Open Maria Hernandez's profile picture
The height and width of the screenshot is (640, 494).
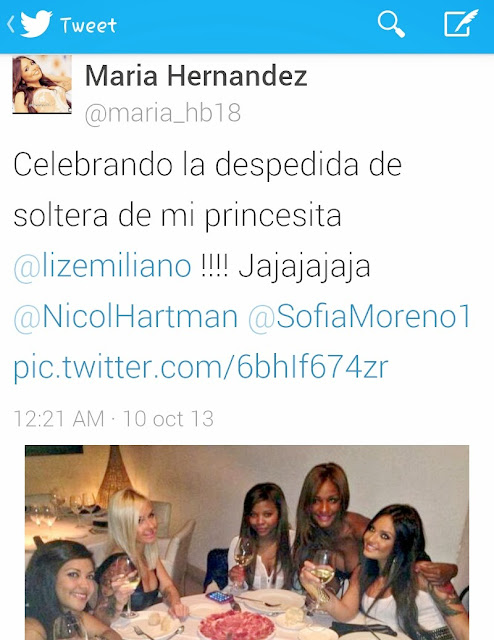pos(42,84)
